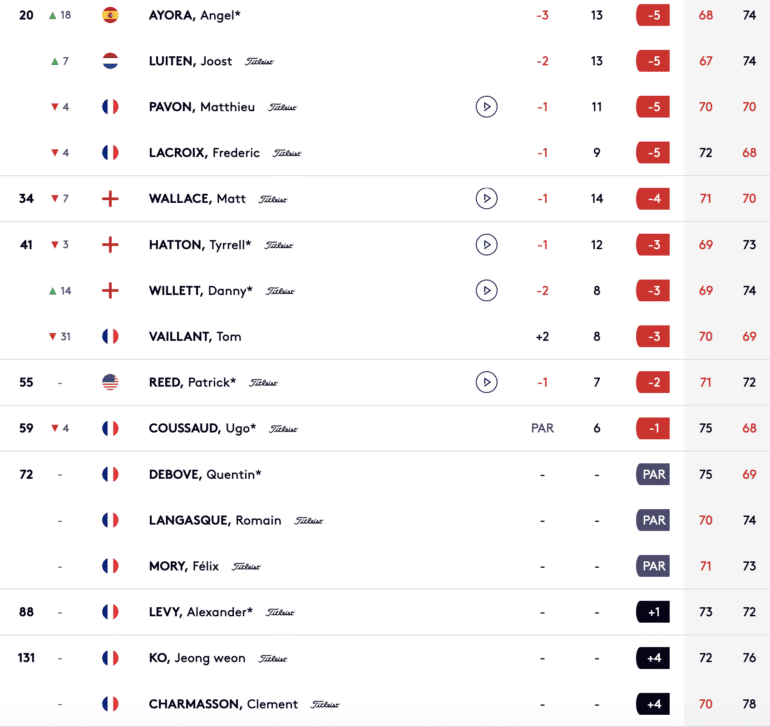Click the Spanish flag icon beside Ayora
The image size is (770, 727).
point(110,15)
